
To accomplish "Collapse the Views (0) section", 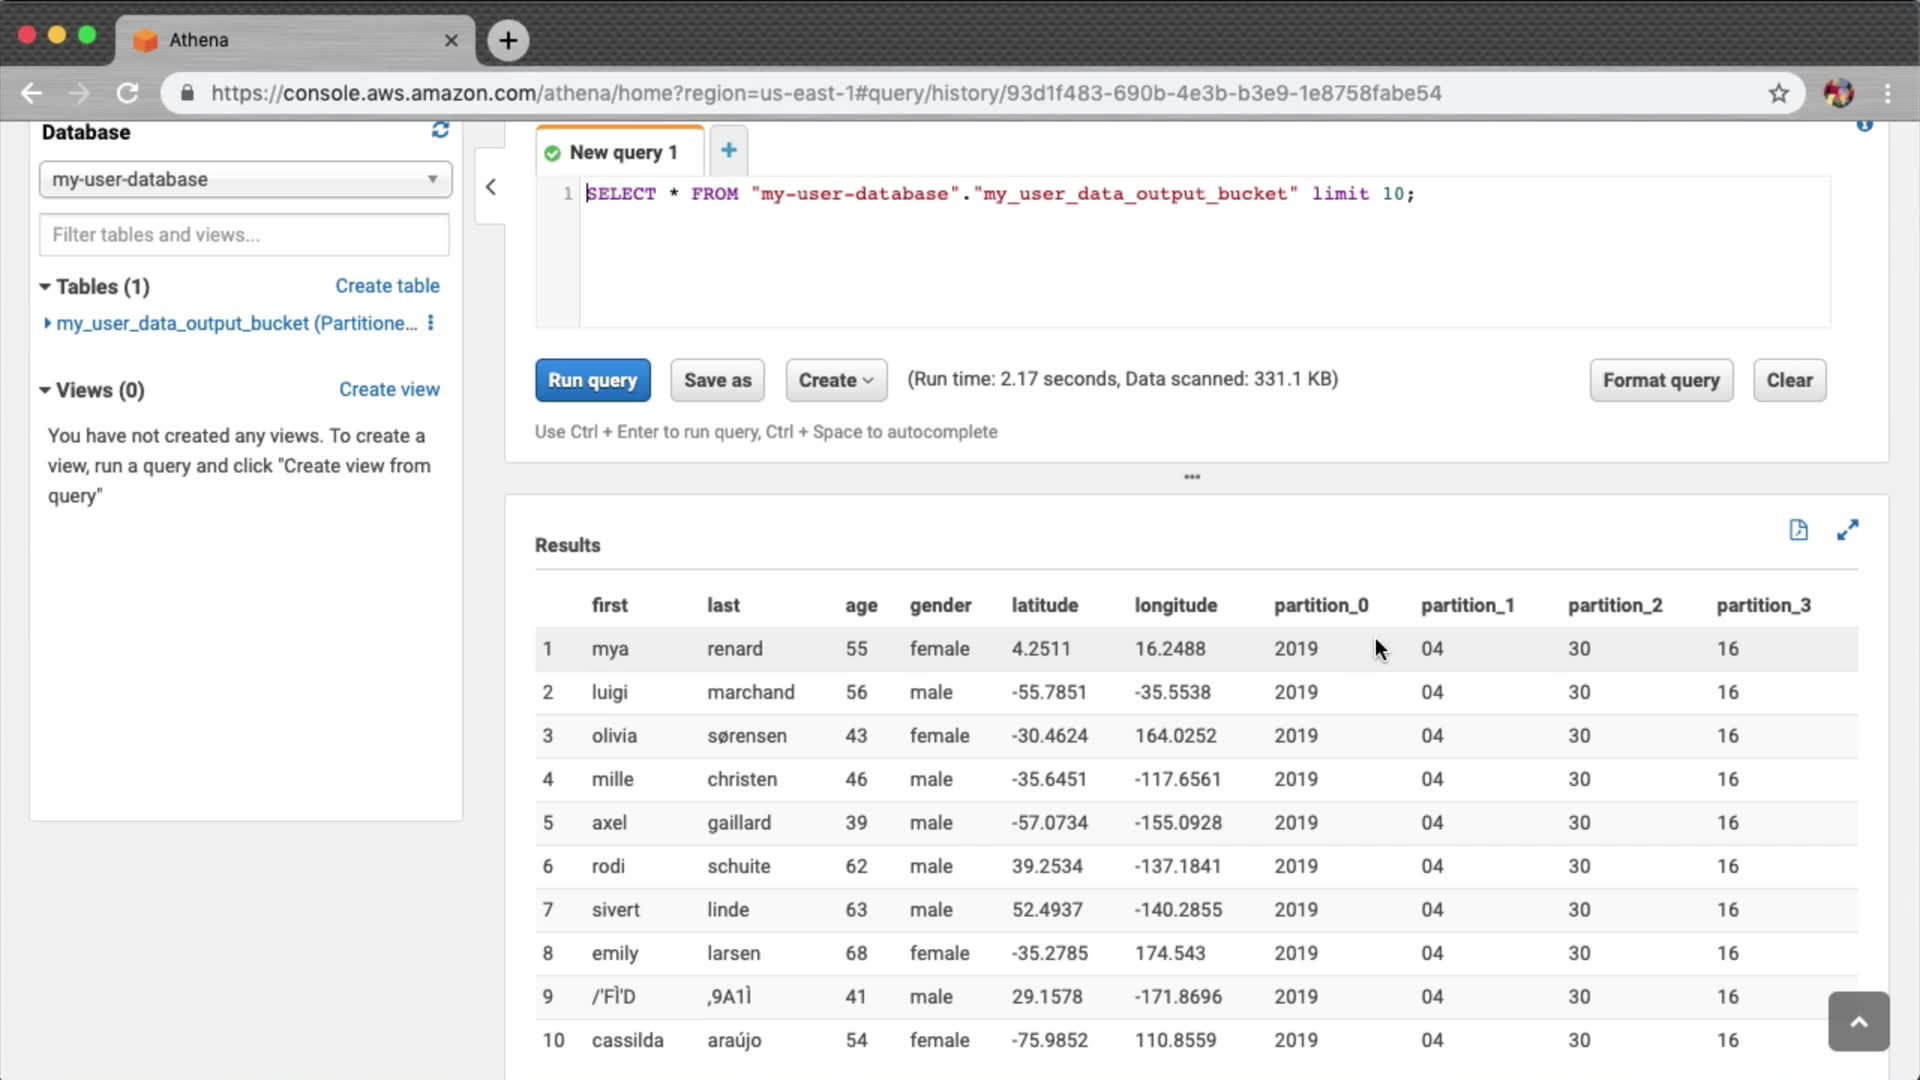I will coord(45,390).
